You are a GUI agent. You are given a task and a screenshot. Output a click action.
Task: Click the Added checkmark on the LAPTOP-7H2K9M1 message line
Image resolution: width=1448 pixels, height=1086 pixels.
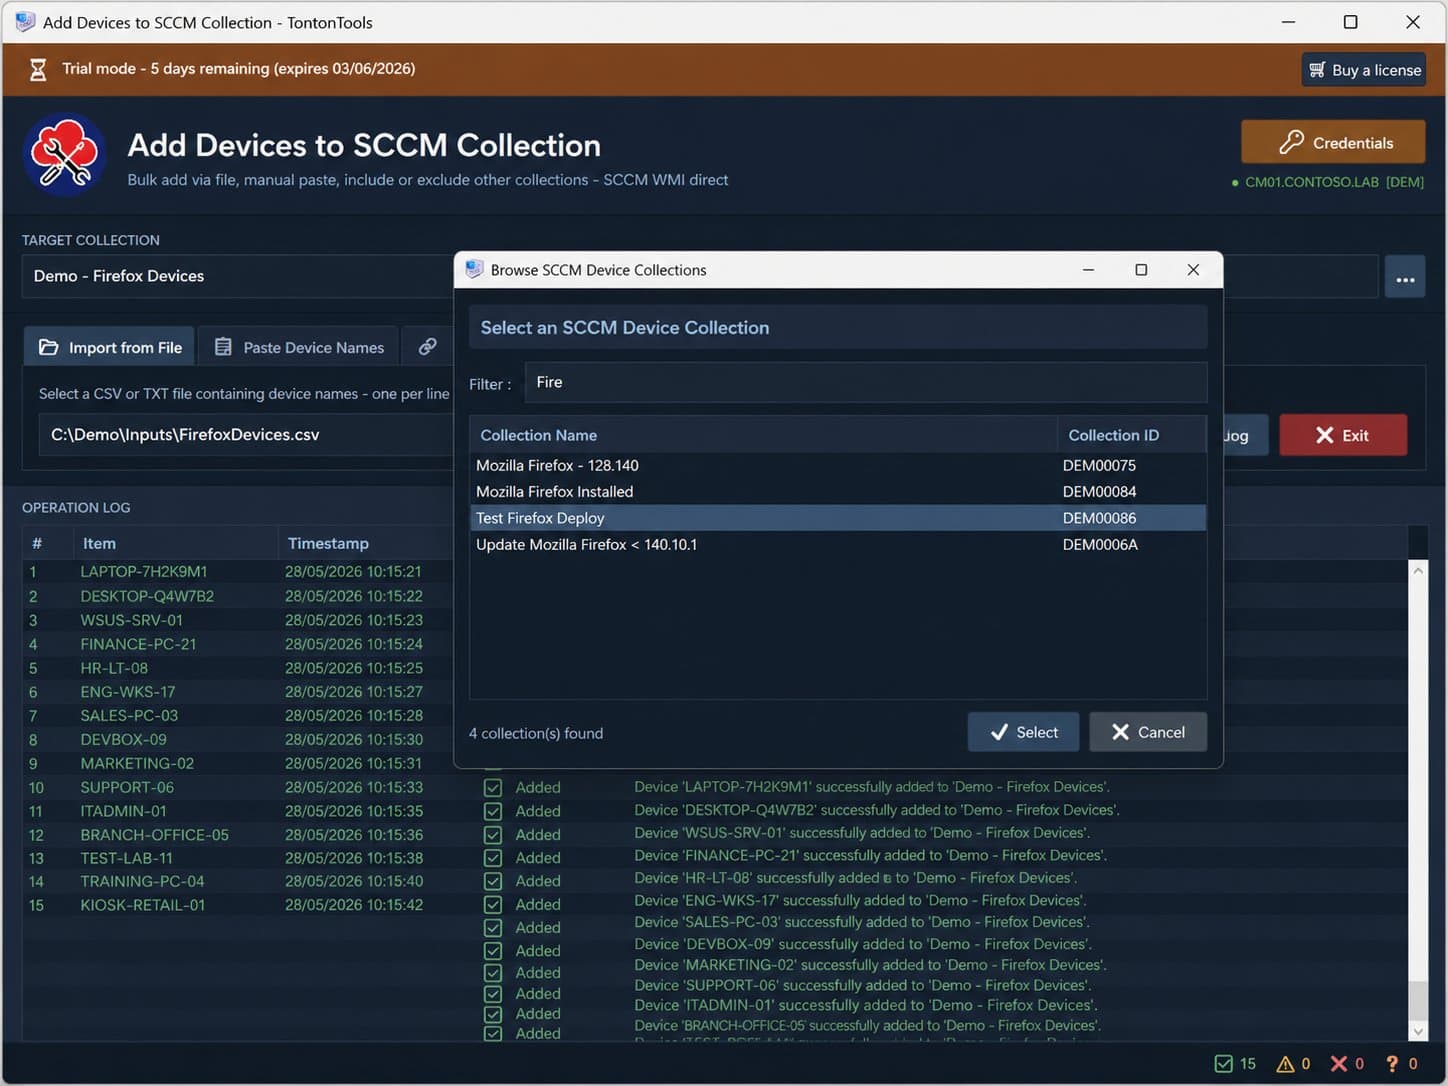493,787
